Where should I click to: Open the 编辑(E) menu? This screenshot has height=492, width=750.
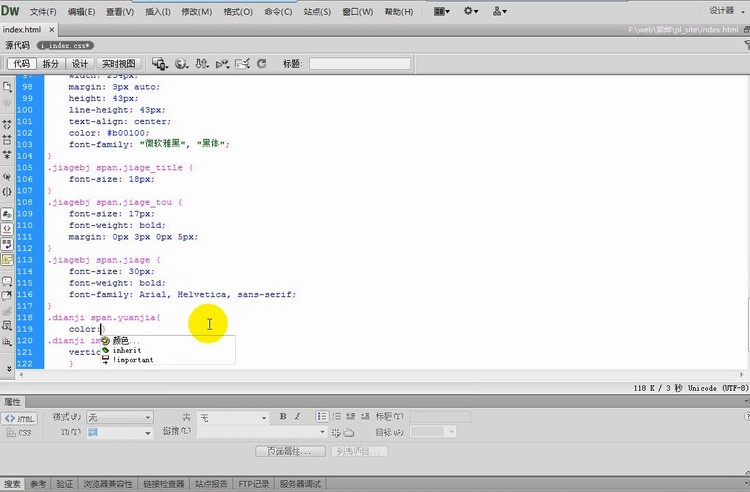[x=81, y=11]
